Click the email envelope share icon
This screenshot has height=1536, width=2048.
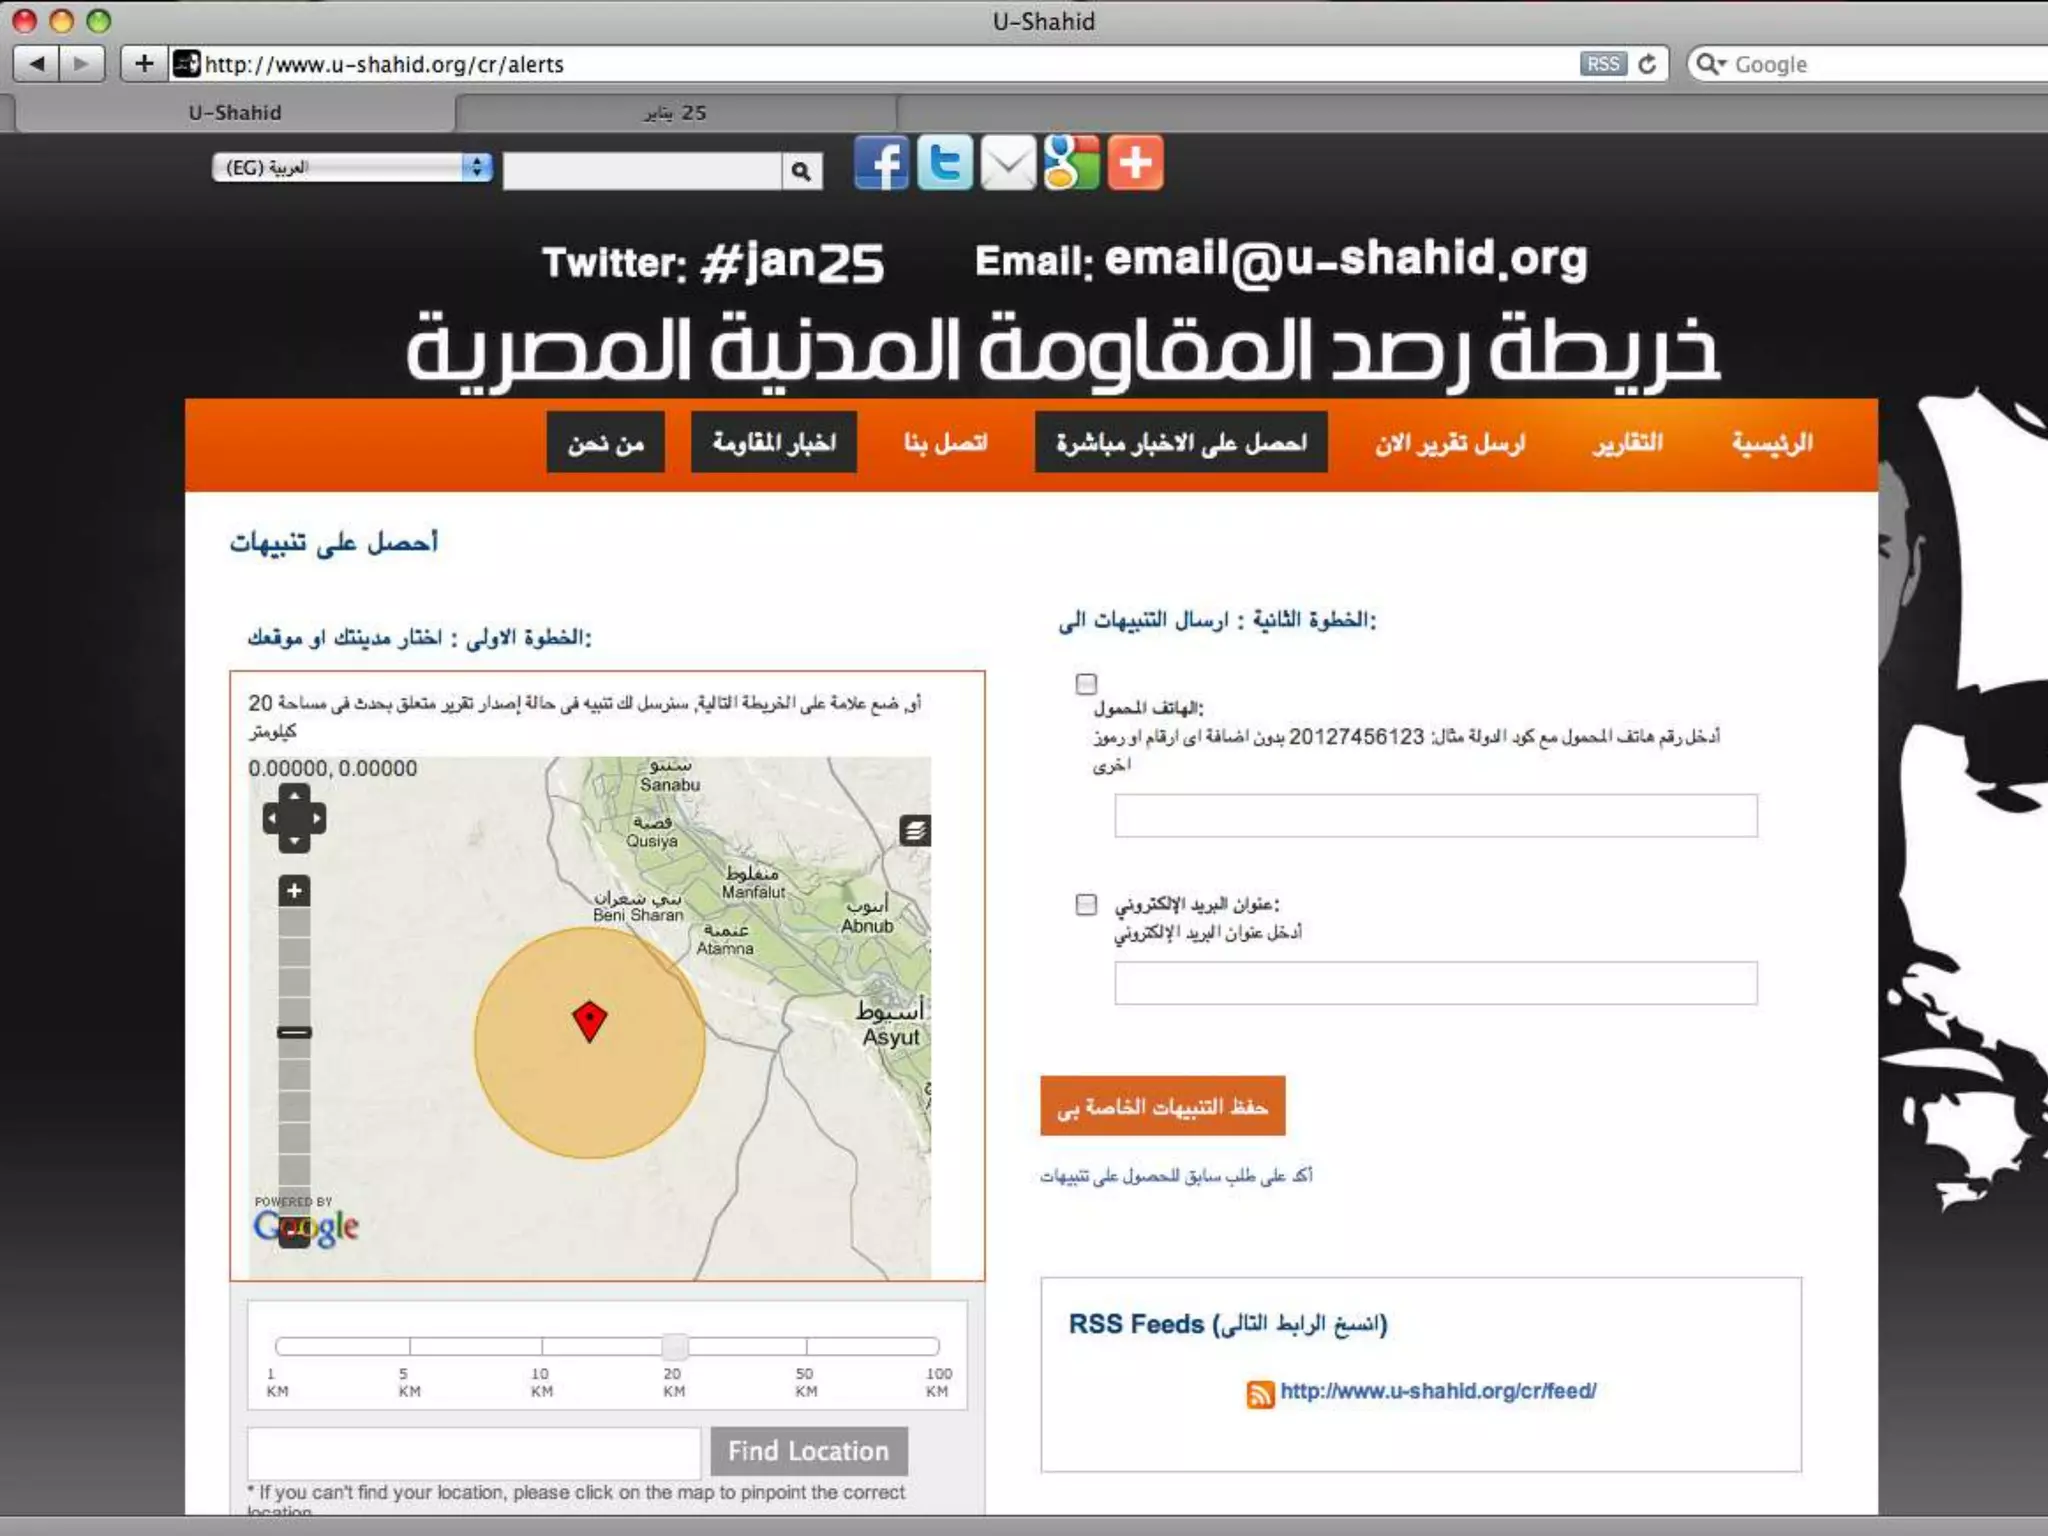point(1008,163)
